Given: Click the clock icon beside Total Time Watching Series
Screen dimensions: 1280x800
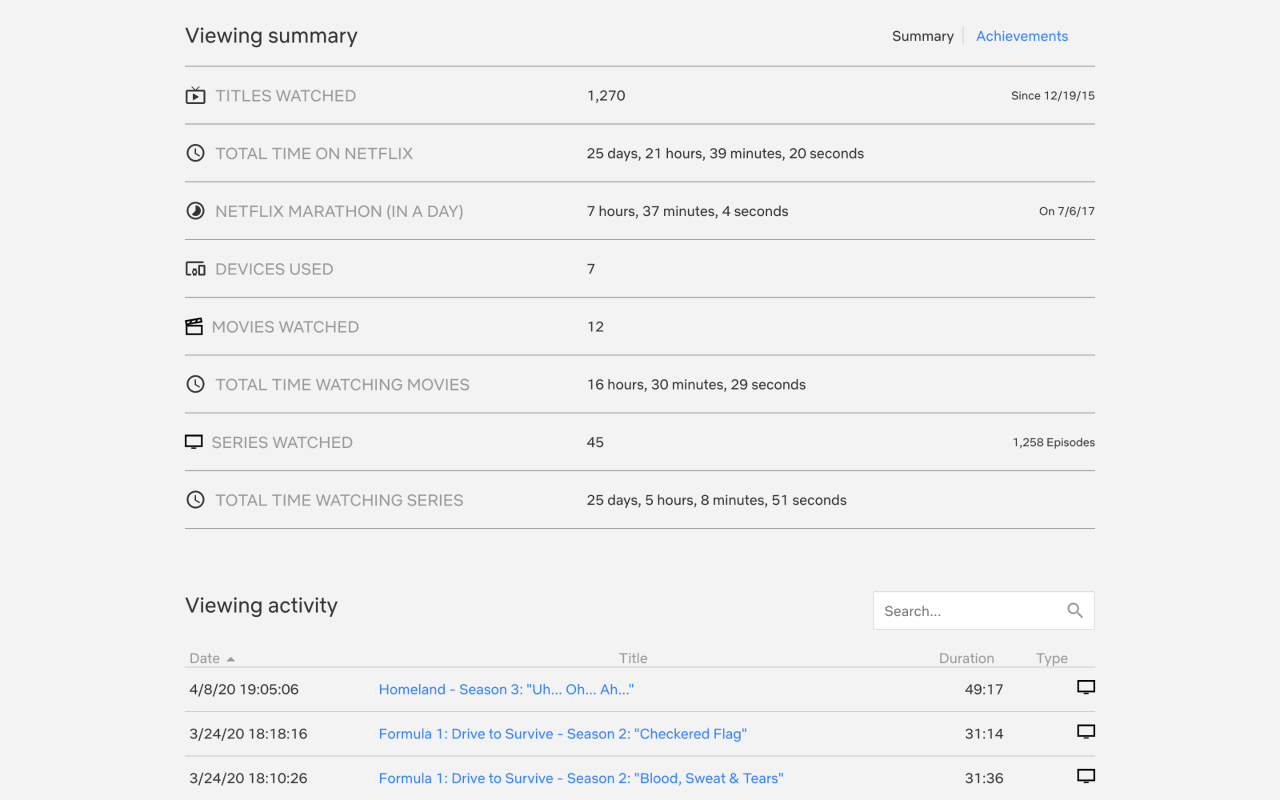Looking at the screenshot, I should point(195,500).
